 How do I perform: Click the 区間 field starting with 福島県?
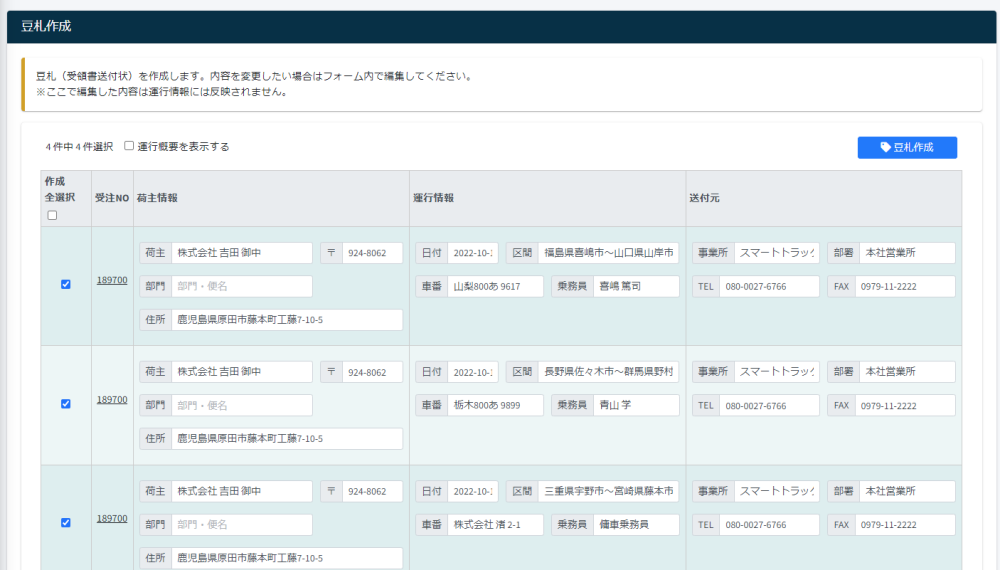point(608,253)
